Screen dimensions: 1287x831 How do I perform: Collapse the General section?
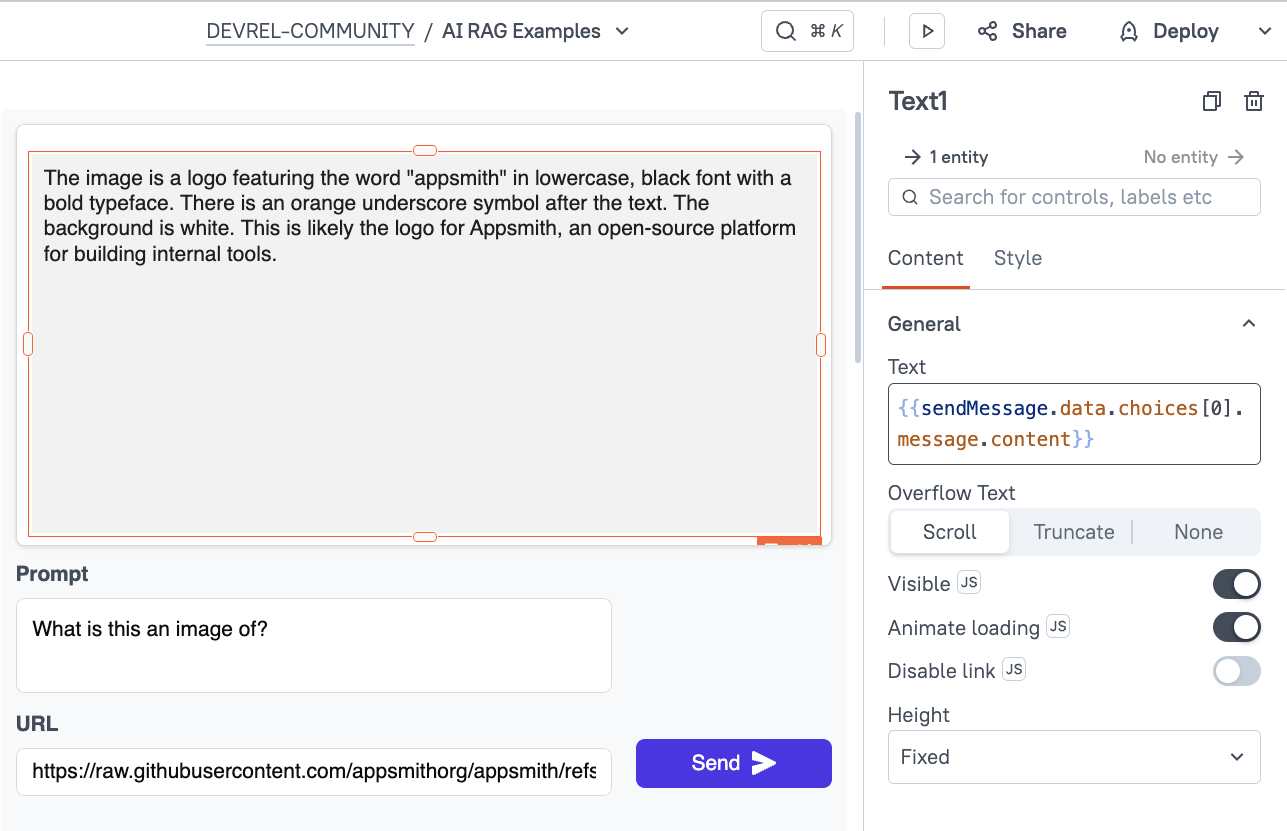(1248, 323)
